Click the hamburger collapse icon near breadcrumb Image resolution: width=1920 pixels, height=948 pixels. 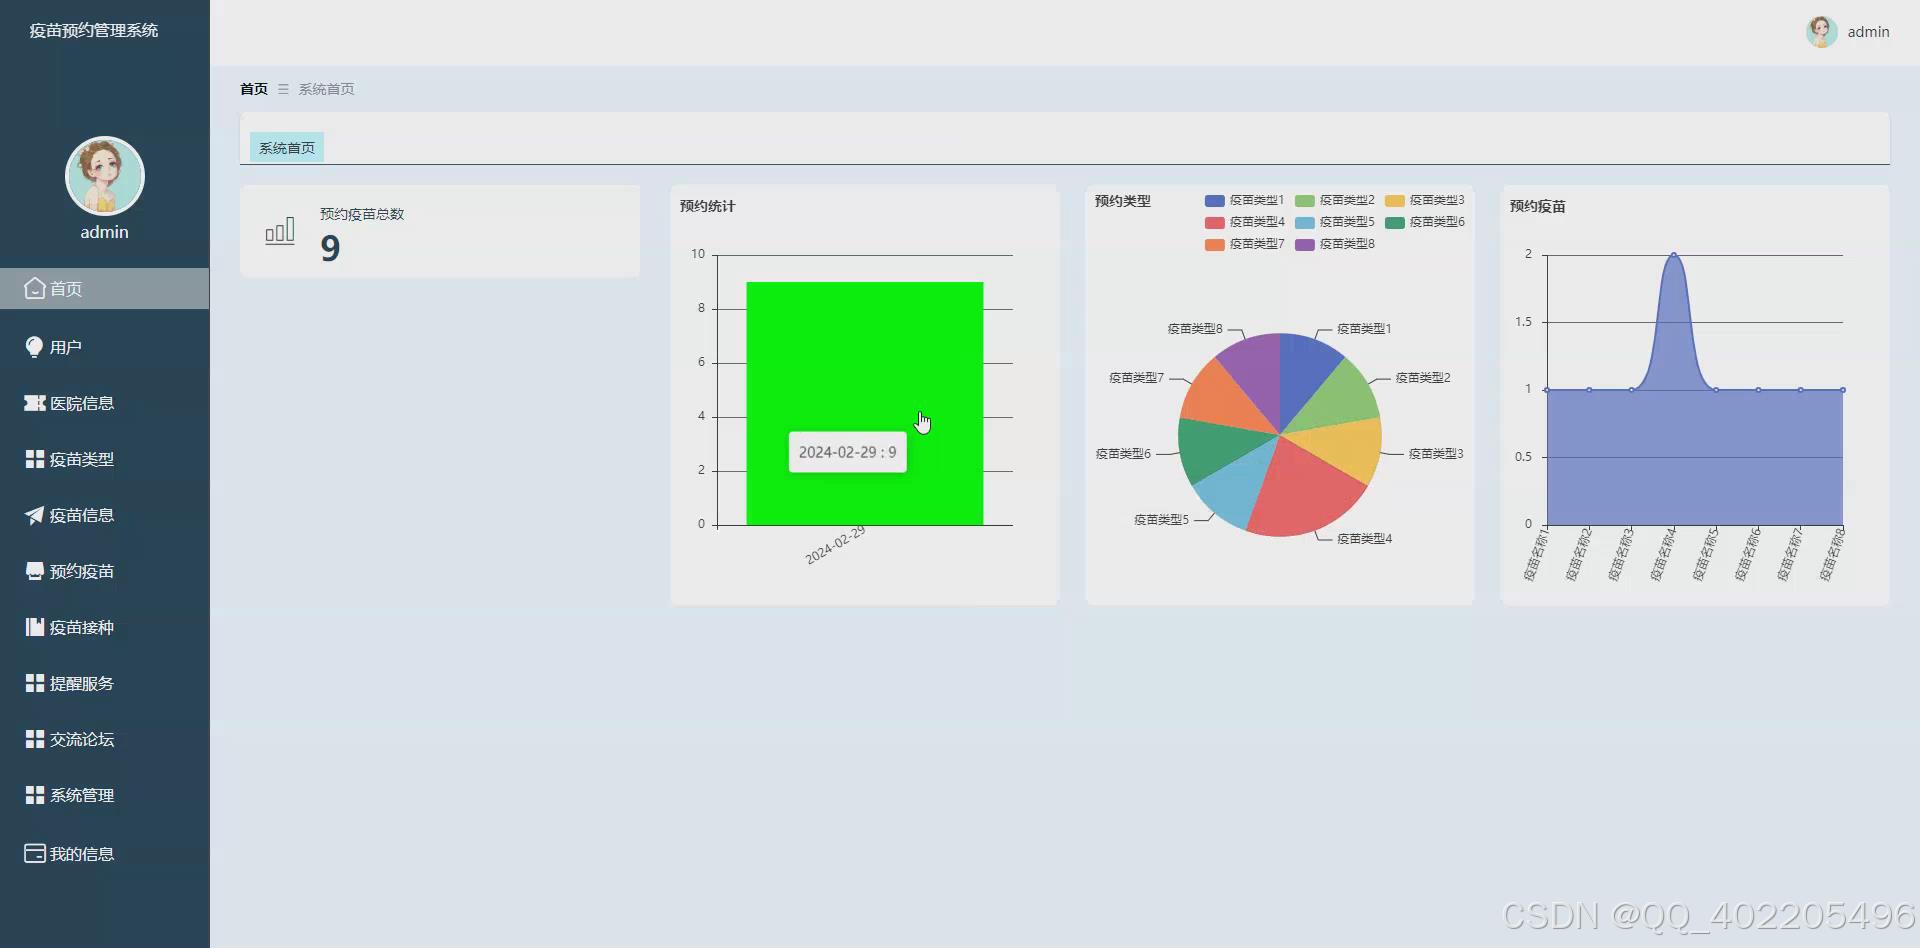pos(282,89)
